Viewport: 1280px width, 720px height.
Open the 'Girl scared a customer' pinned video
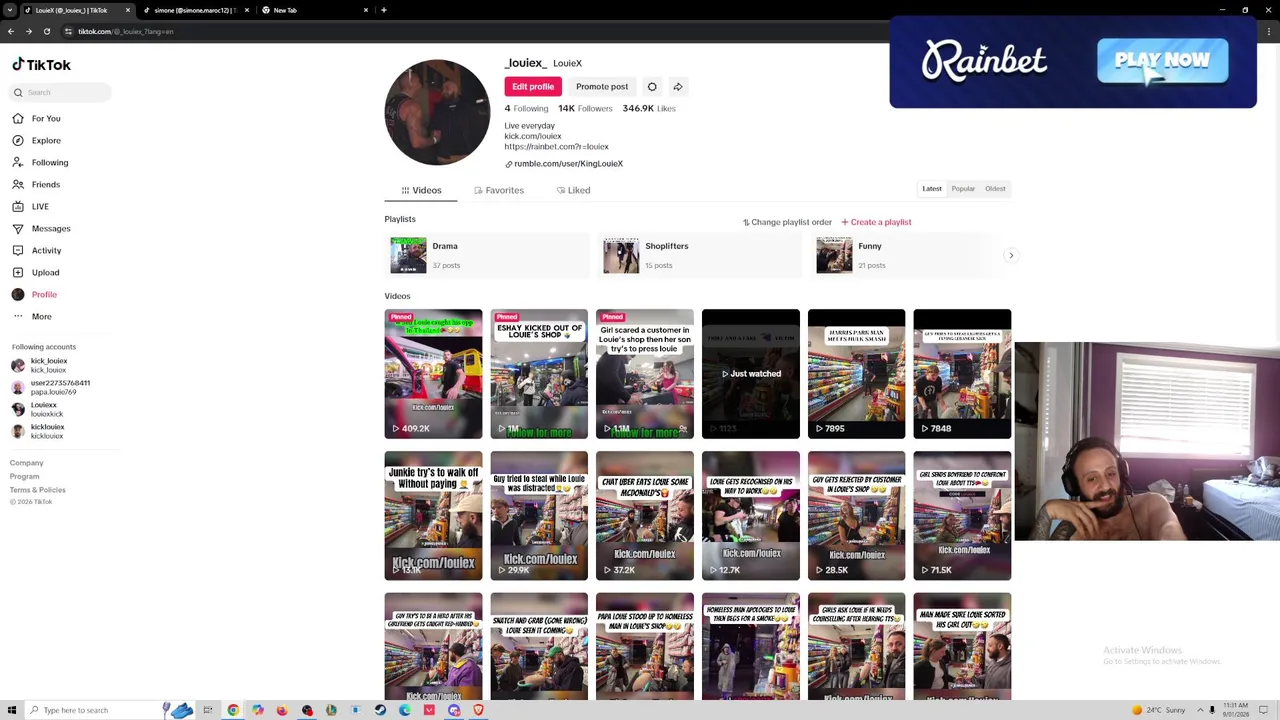coord(645,374)
